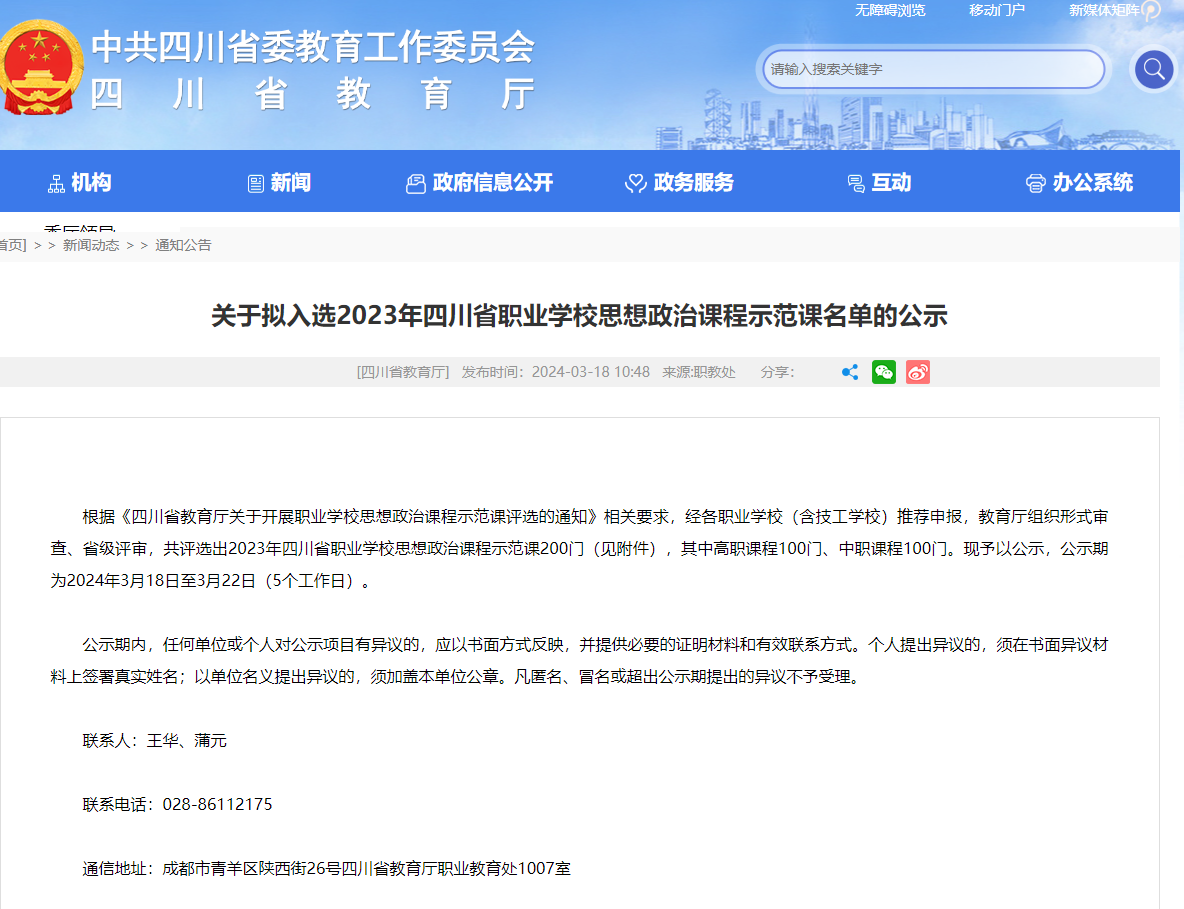This screenshot has height=909, width=1184.
Task: Click the article headline about 思想政治课程示范课名单
Action: [x=579, y=316]
